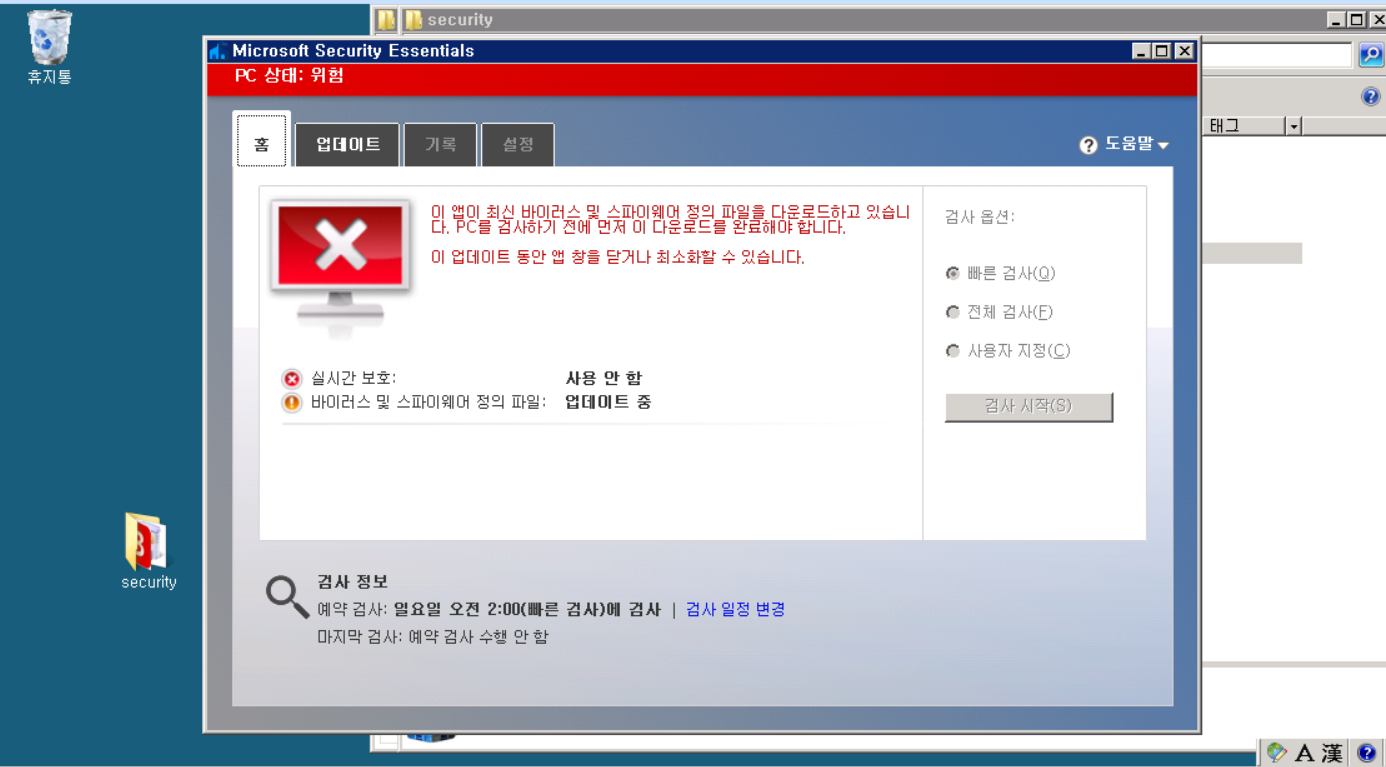The image size is (1386, 767).
Task: Switch to the 설정 tab
Action: (518, 145)
